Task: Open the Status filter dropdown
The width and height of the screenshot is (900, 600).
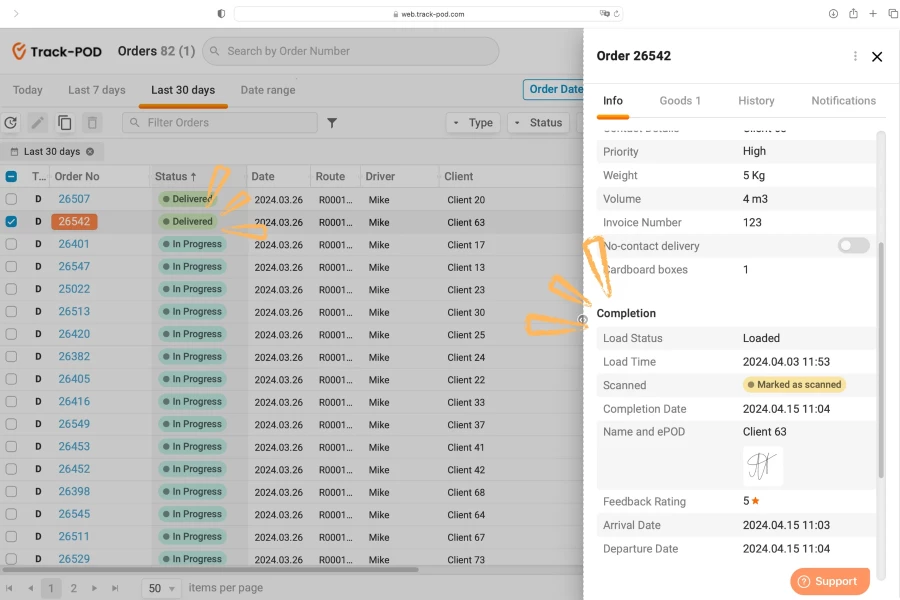Action: tap(536, 122)
